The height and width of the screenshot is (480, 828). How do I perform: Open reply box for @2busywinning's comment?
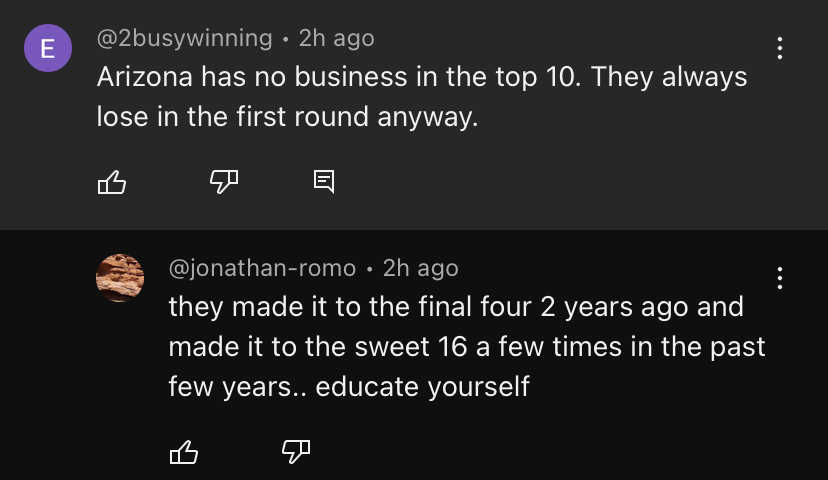pyautogui.click(x=324, y=181)
